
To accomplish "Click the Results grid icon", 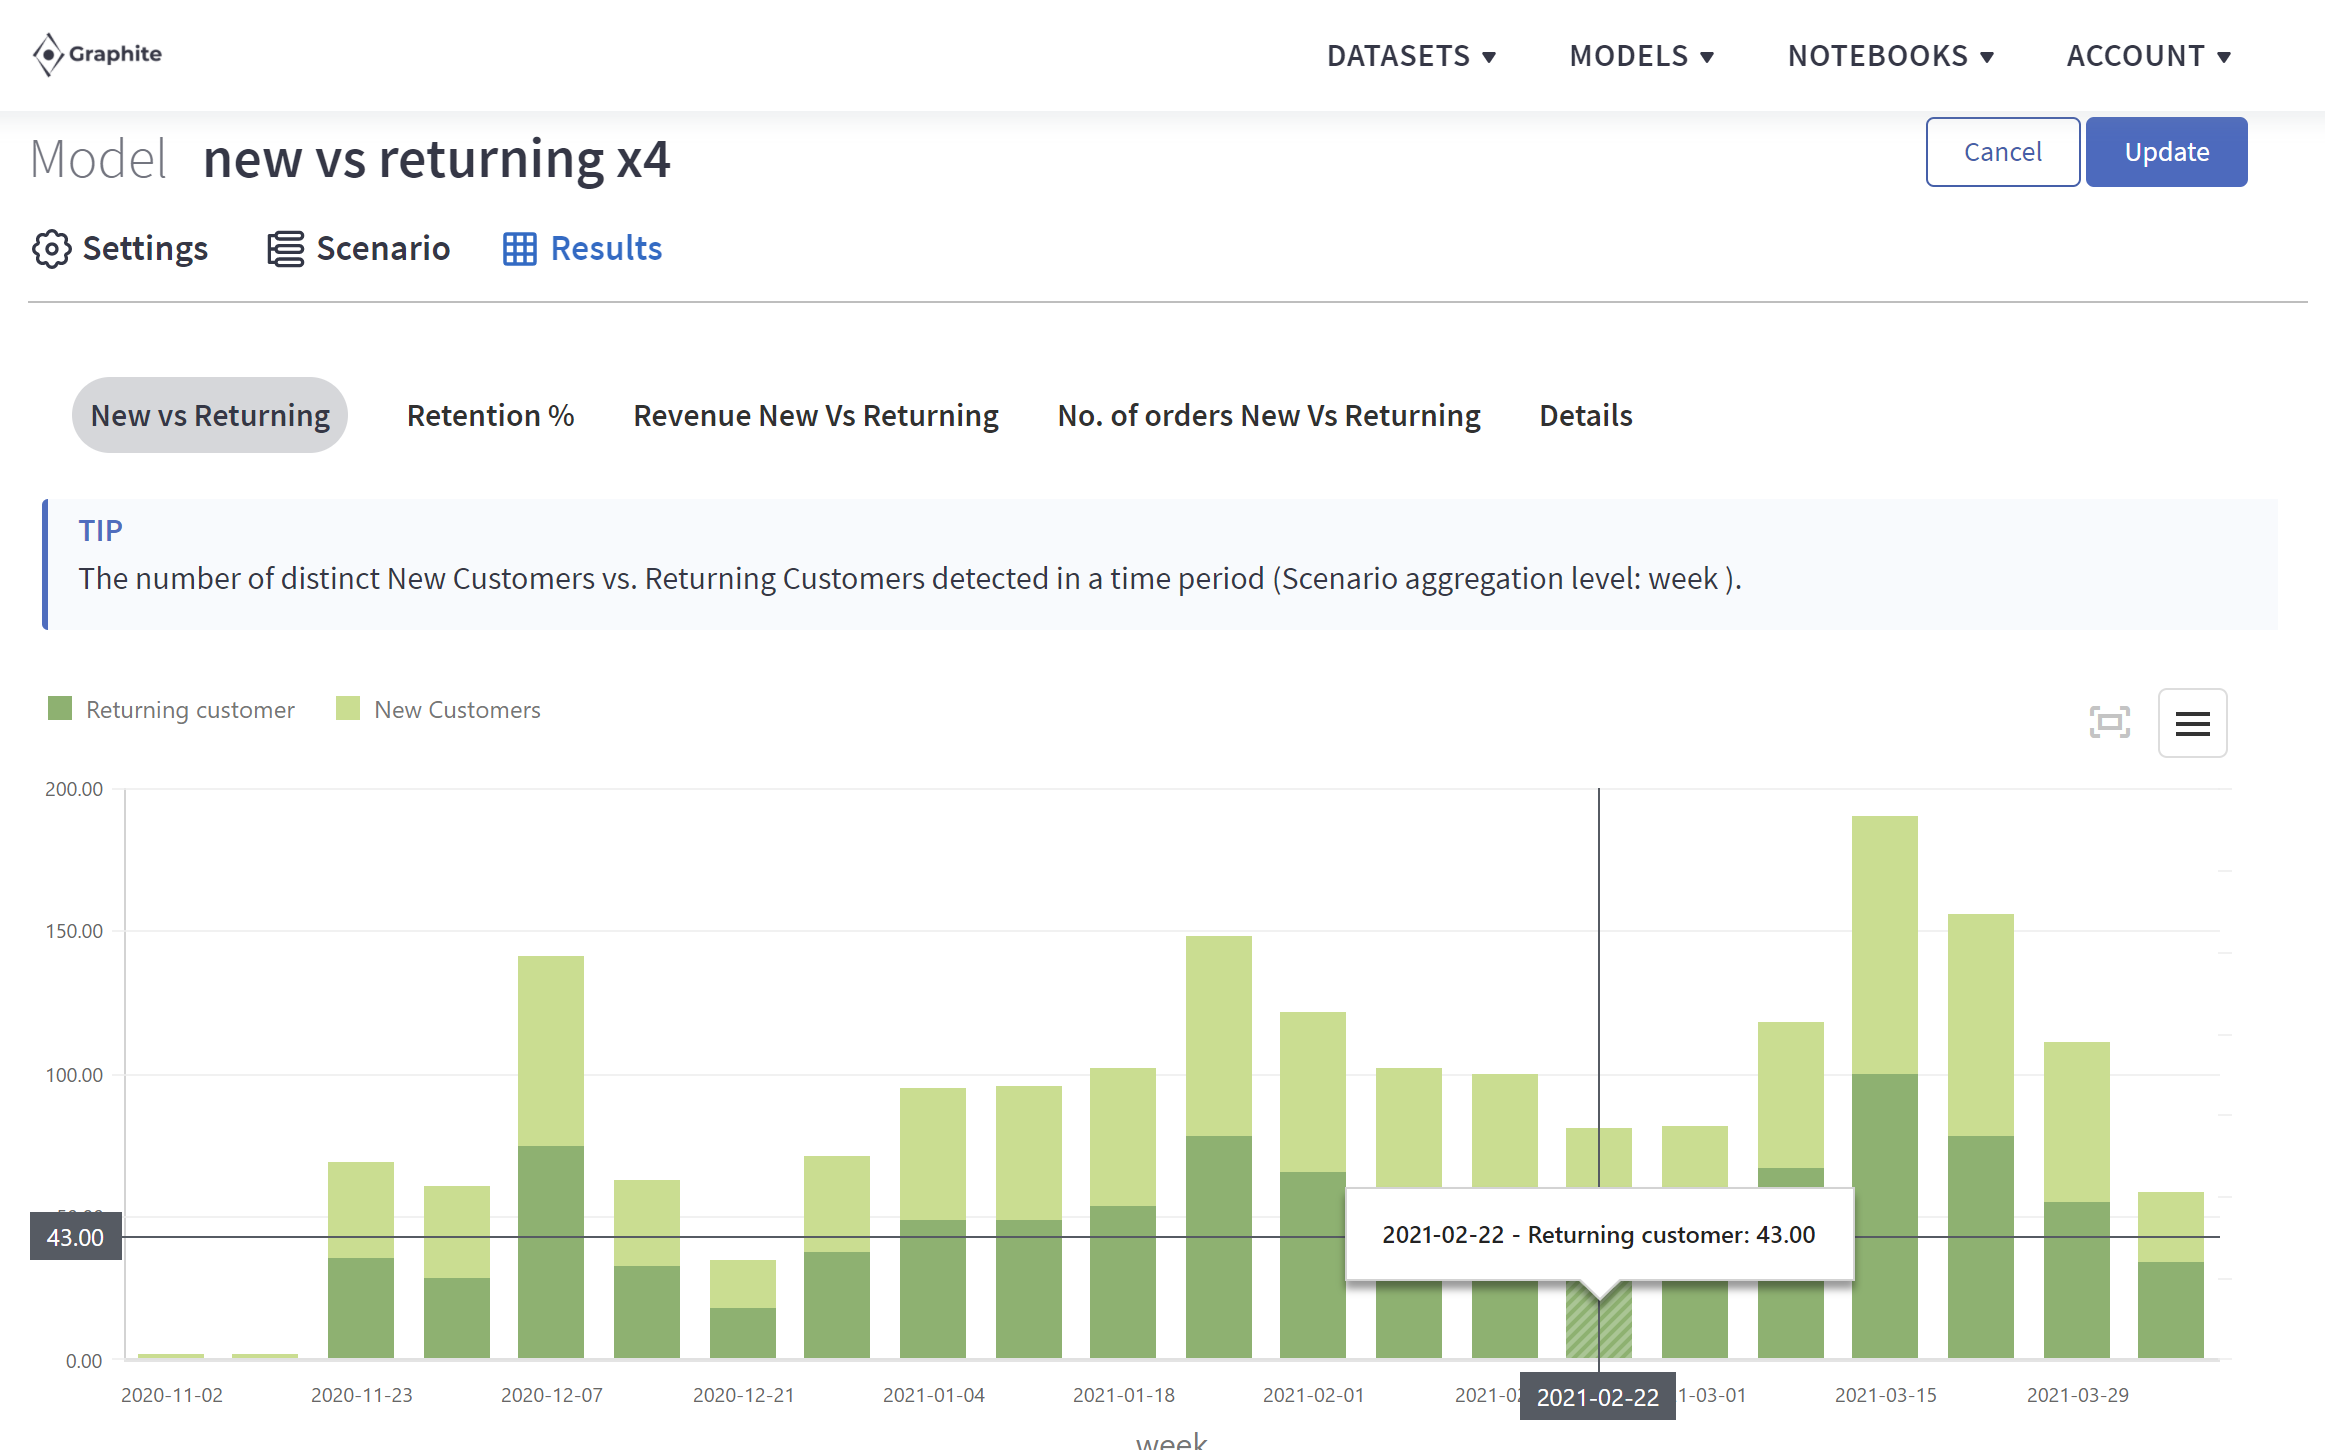I will pyautogui.click(x=519, y=249).
